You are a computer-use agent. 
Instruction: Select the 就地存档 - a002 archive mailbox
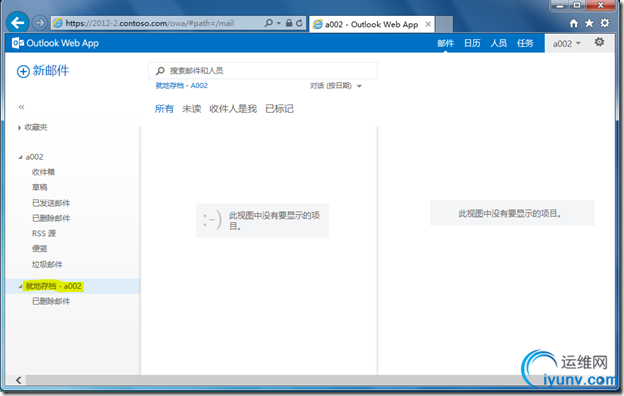pyautogui.click(x=53, y=286)
